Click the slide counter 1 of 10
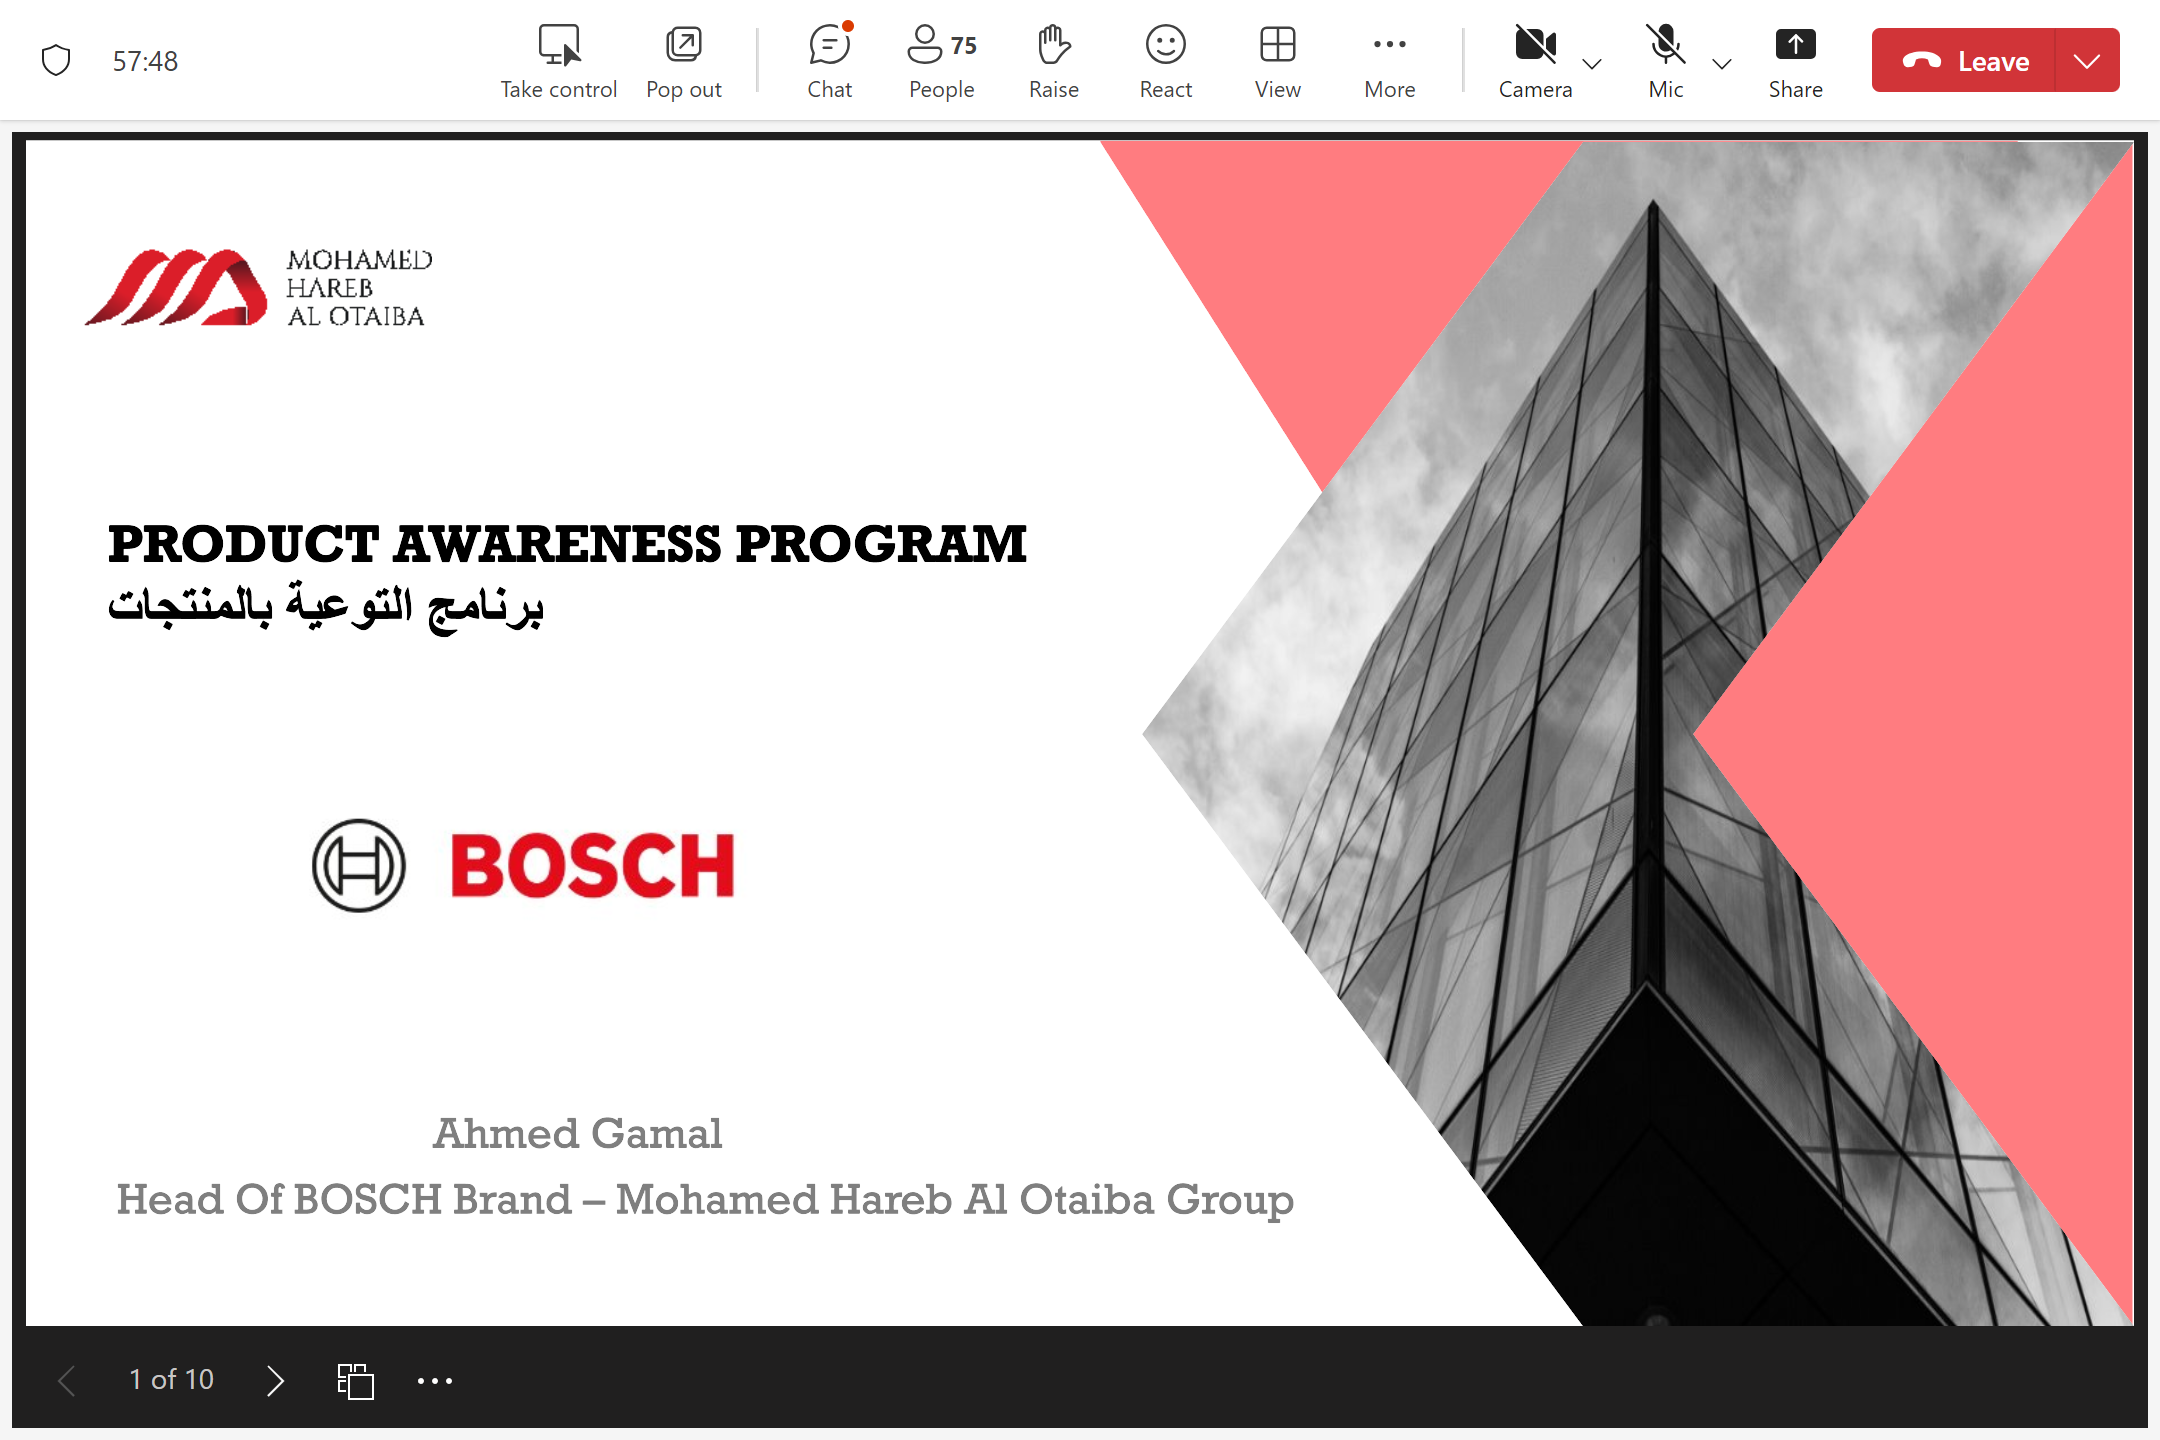 point(171,1380)
